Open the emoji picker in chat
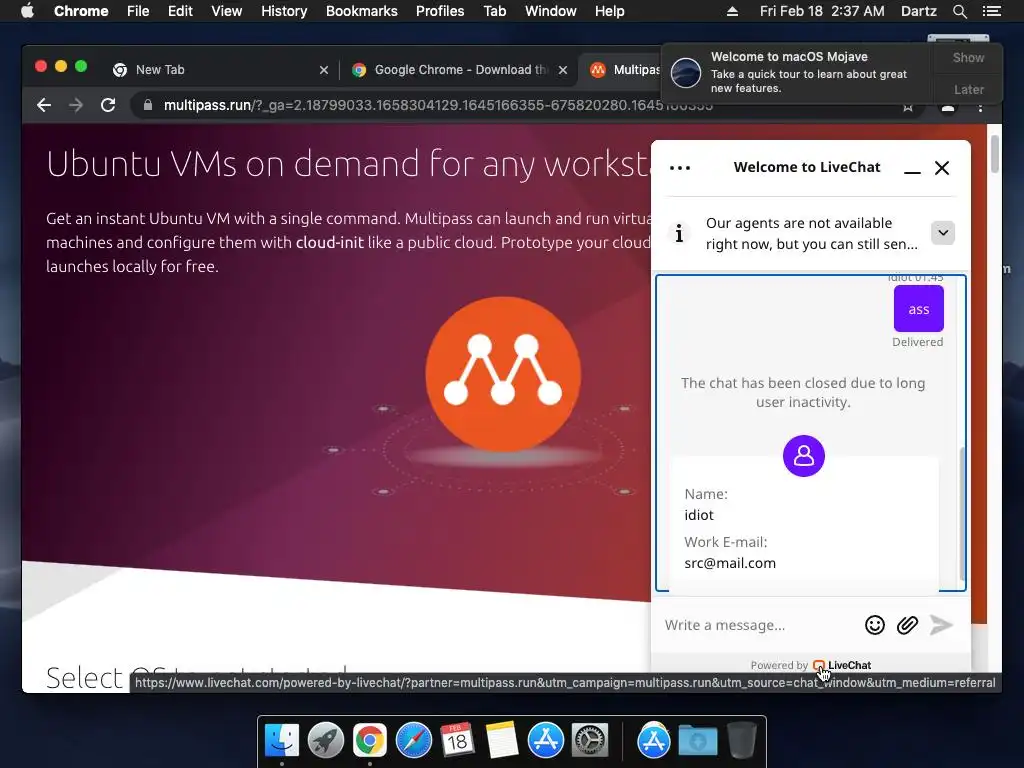 (x=874, y=625)
